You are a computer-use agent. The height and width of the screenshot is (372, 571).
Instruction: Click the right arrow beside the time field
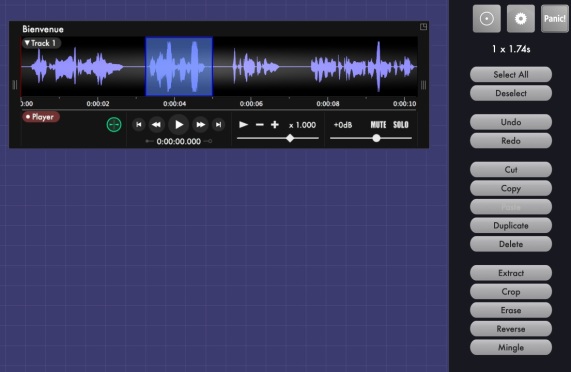coord(208,141)
